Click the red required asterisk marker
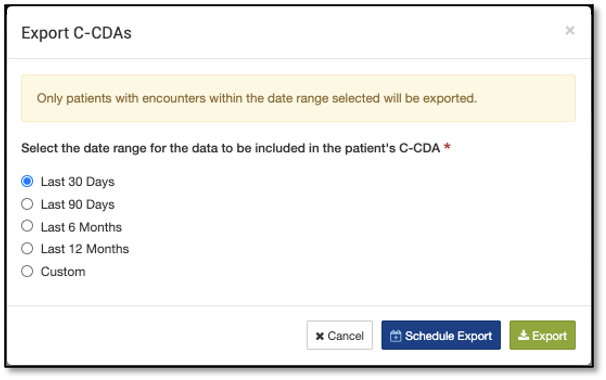 tap(447, 147)
